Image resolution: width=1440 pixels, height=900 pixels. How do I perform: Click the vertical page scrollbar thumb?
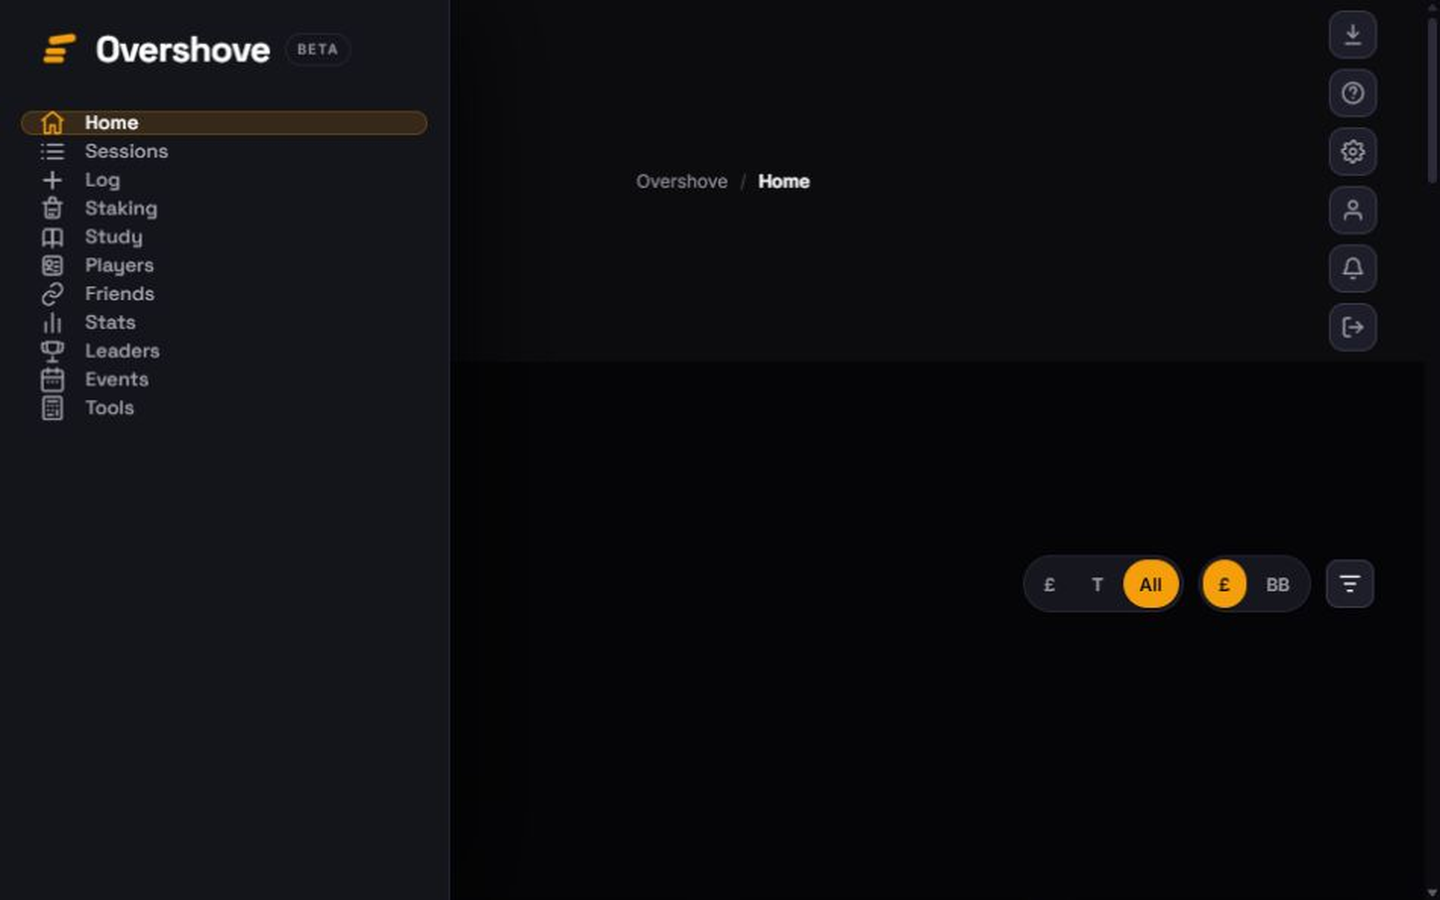1432,100
